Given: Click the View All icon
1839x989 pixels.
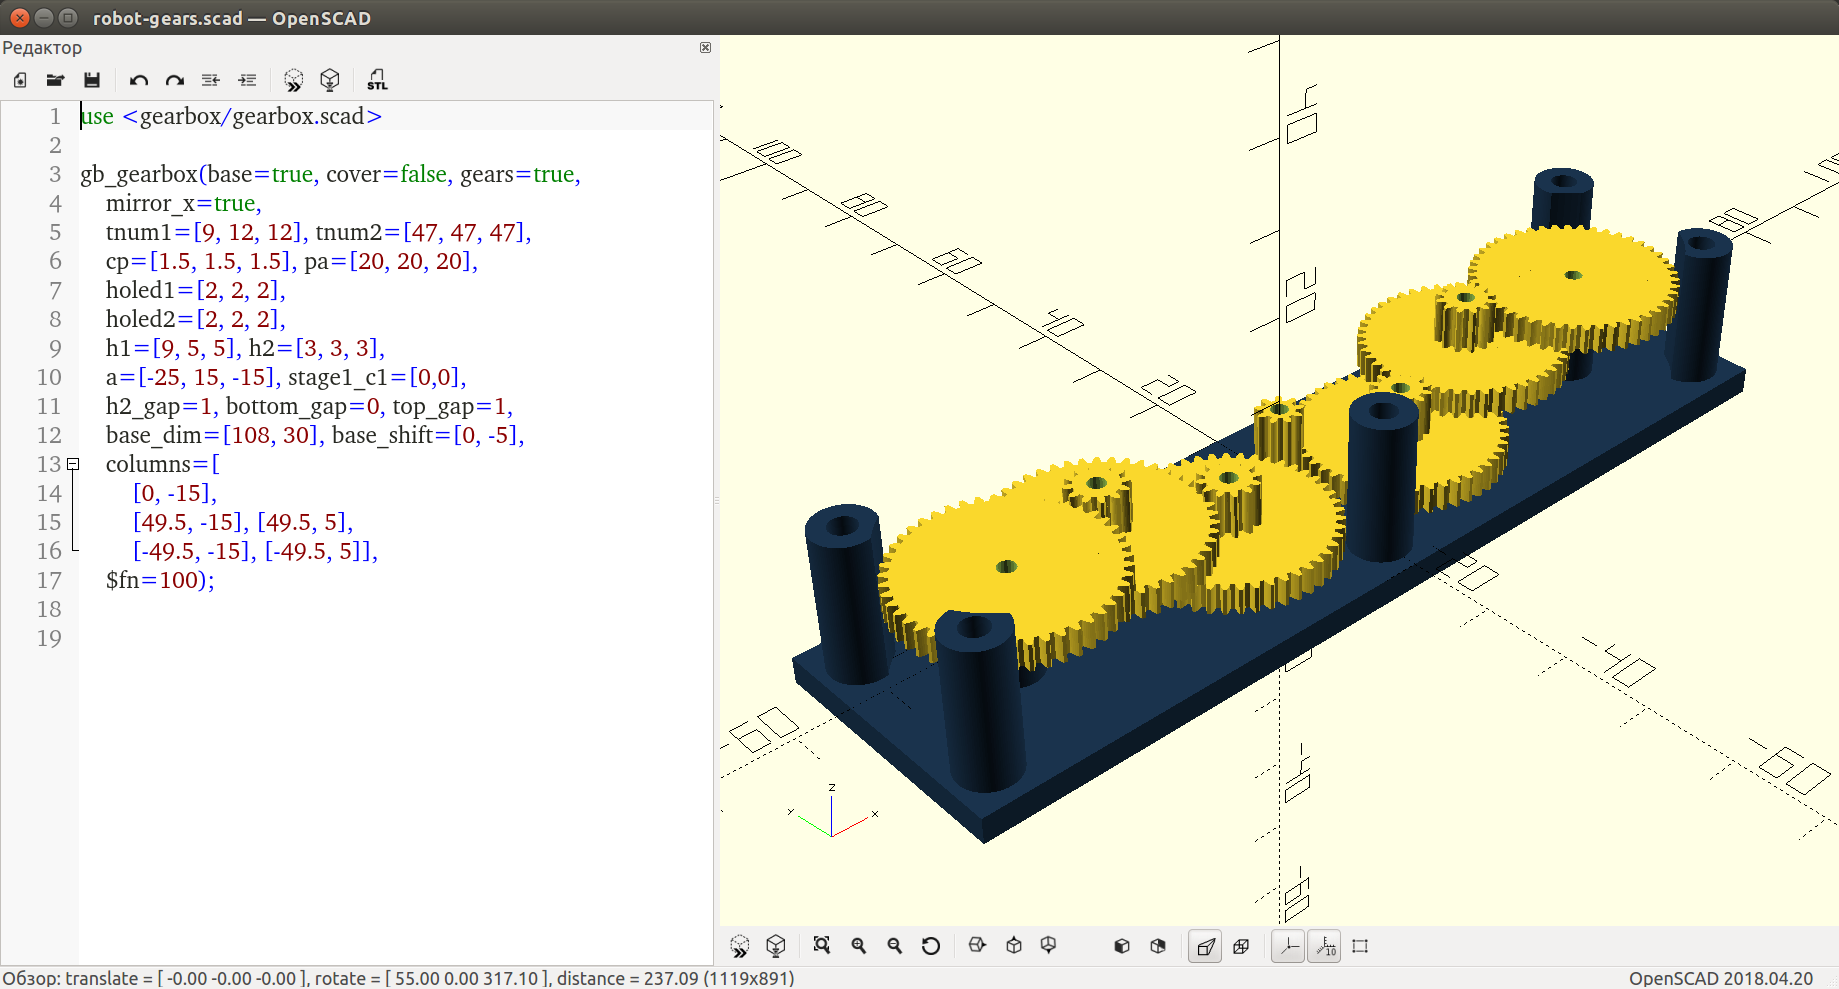Looking at the screenshot, I should (822, 946).
